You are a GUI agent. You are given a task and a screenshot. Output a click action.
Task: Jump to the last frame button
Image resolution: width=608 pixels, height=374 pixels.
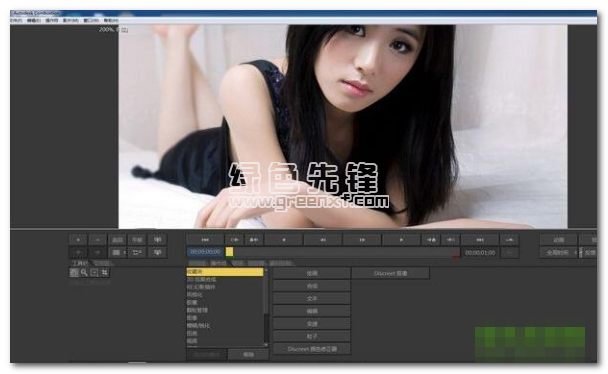[480, 240]
